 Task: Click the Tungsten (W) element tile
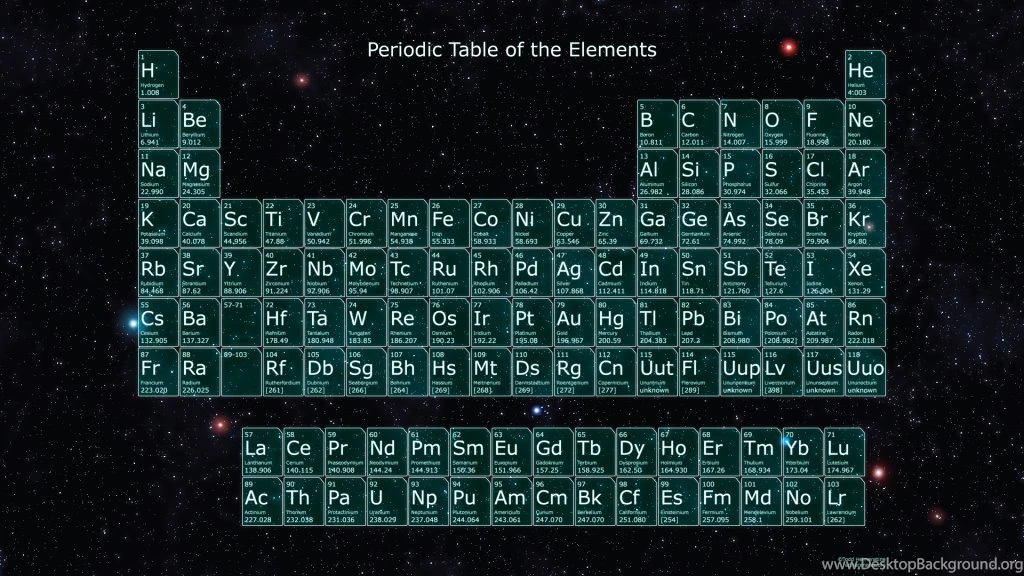click(366, 322)
